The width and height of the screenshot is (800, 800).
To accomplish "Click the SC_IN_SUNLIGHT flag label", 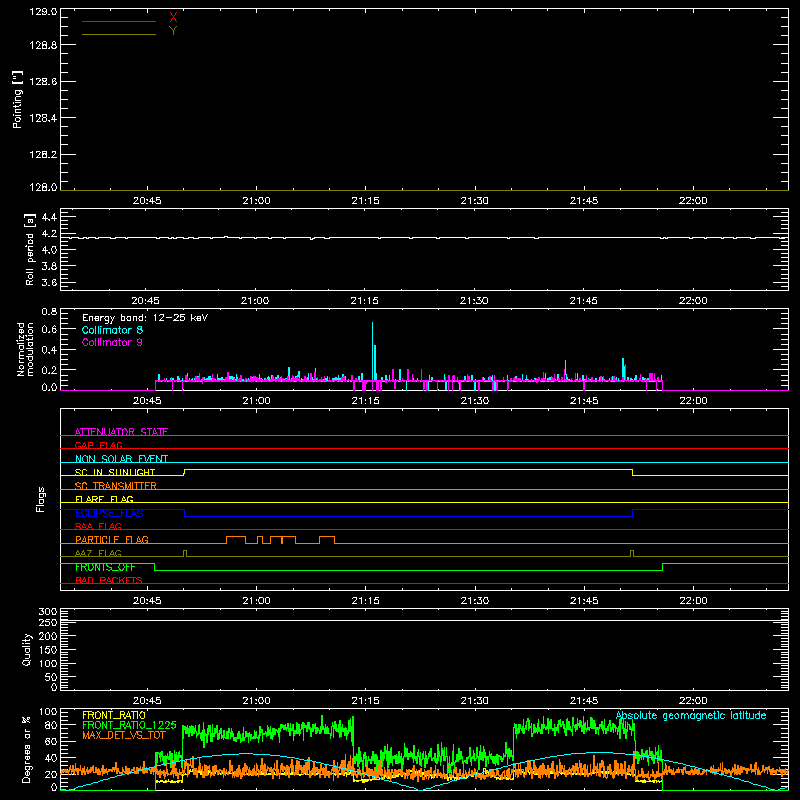I will [115, 472].
